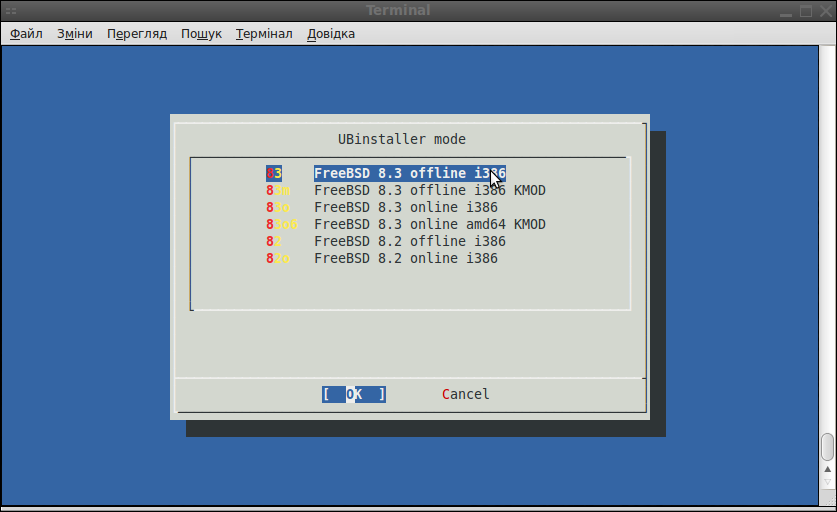Select FreeBSD 8.3 online i386 entry
837x512 pixels.
[406, 207]
